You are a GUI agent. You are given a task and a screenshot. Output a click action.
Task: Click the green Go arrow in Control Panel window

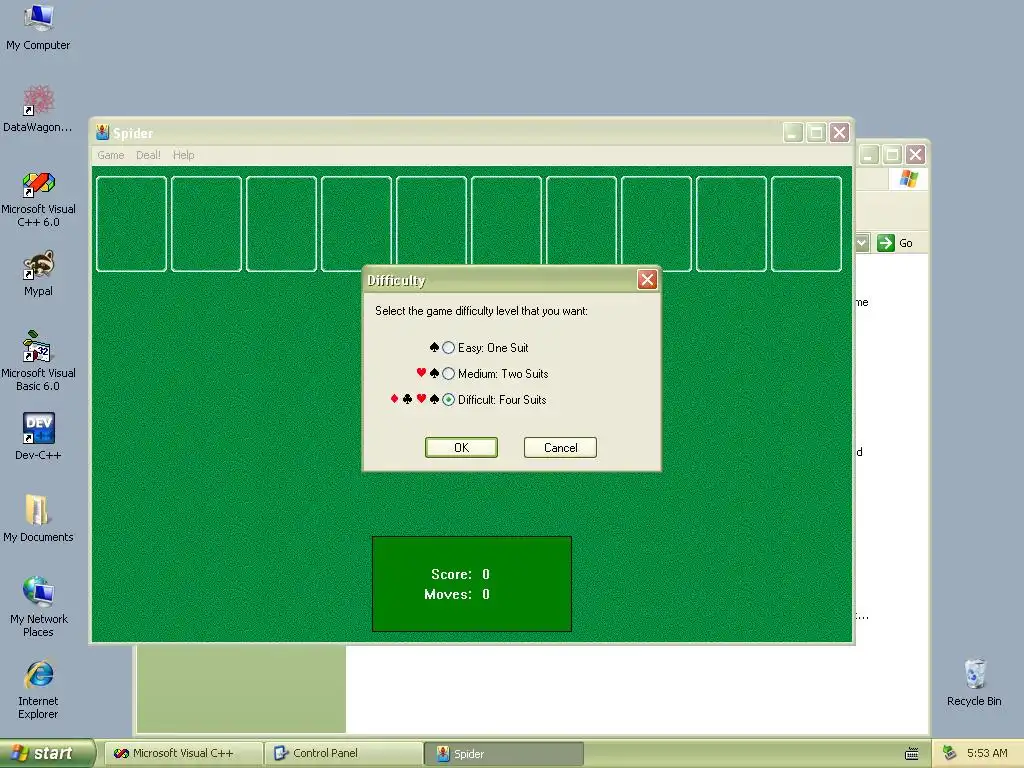pyautogui.click(x=886, y=243)
